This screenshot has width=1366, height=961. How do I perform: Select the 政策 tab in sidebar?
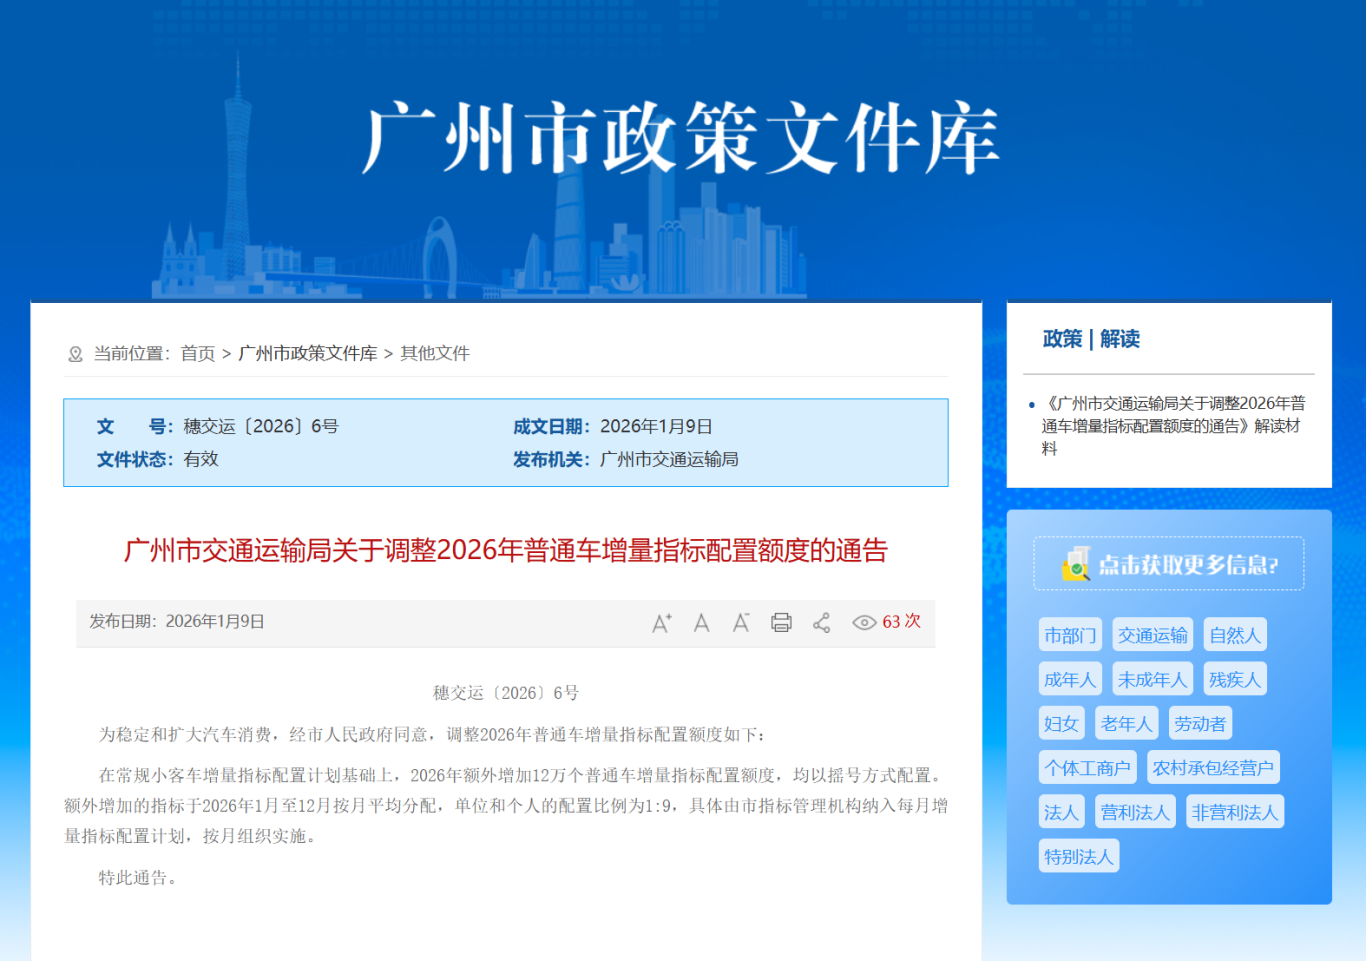point(1062,339)
